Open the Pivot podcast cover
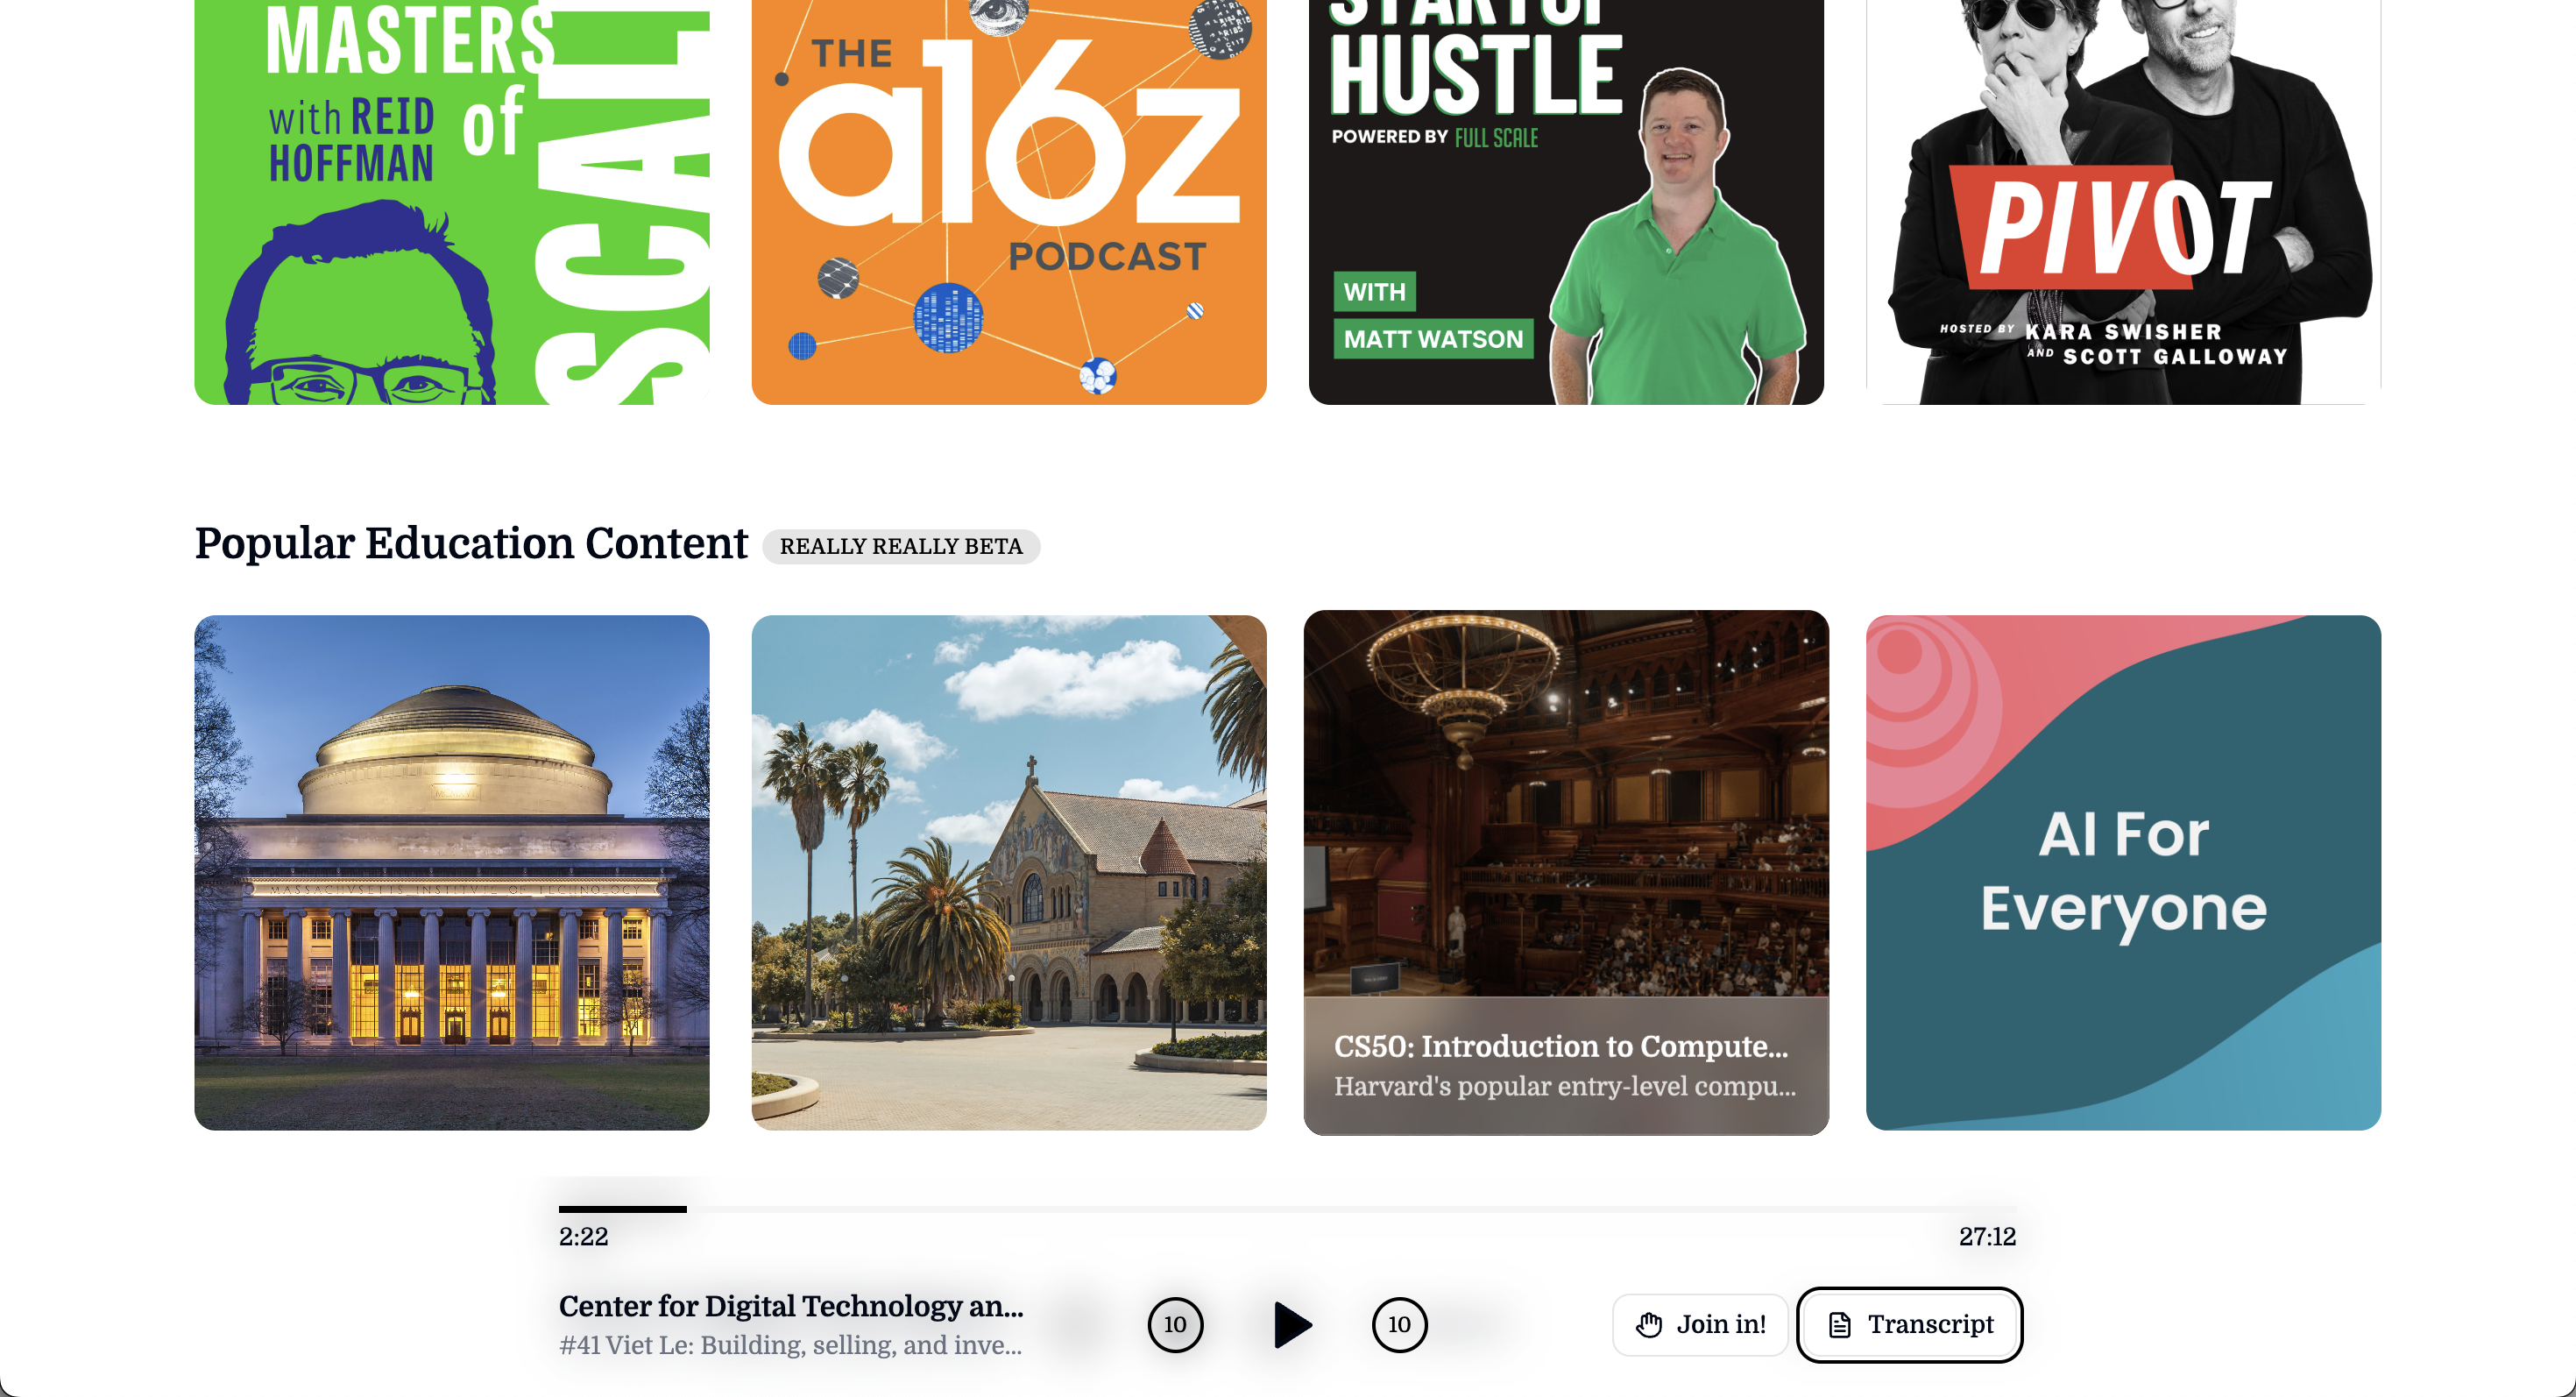The height and width of the screenshot is (1397, 2576). tap(2123, 200)
